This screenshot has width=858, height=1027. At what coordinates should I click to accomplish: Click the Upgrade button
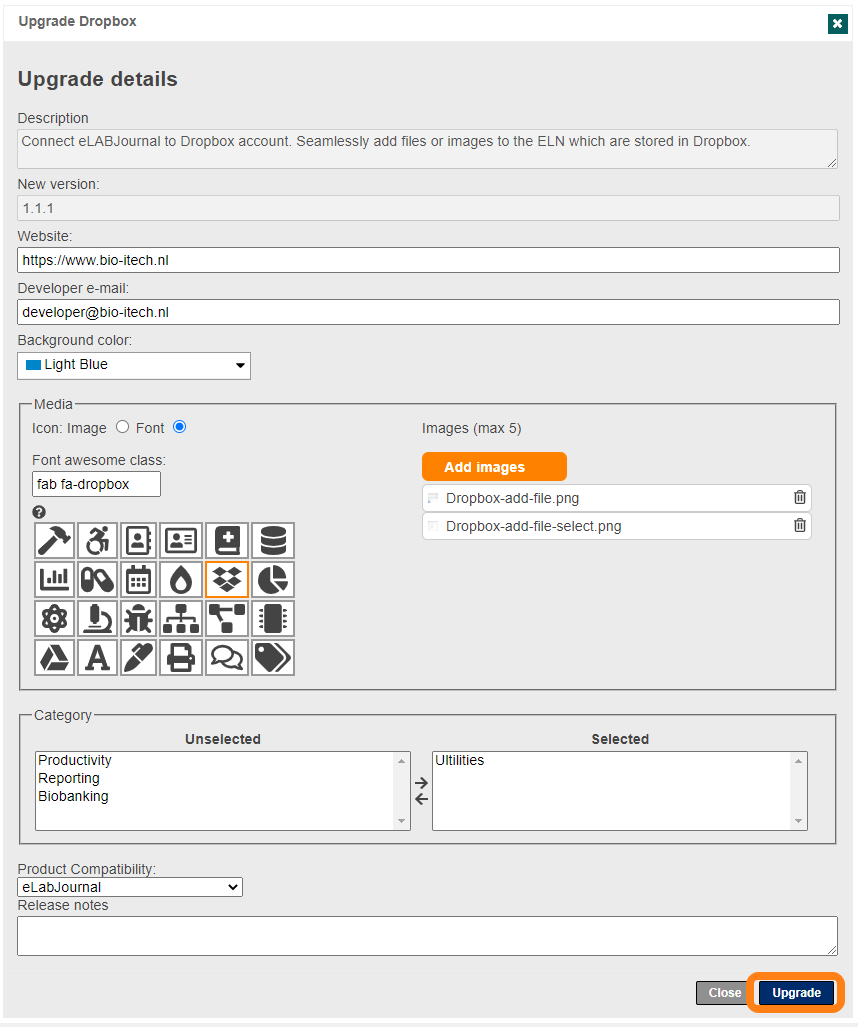point(796,993)
